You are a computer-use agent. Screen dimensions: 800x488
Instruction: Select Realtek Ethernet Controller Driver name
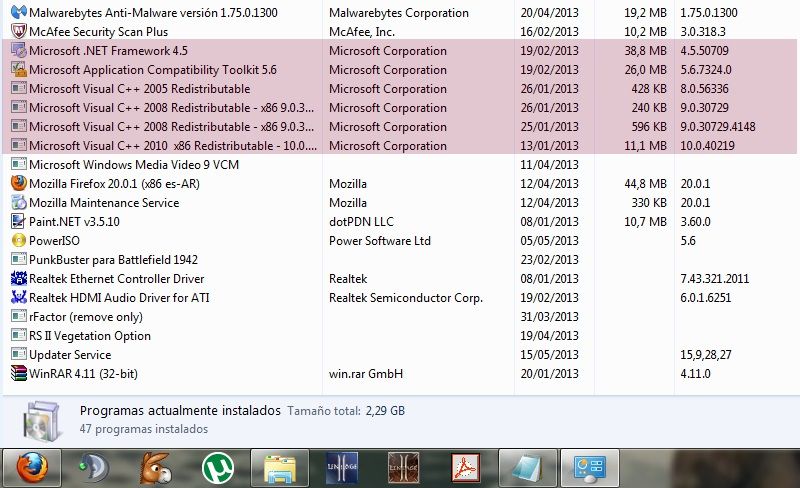(x=116, y=279)
